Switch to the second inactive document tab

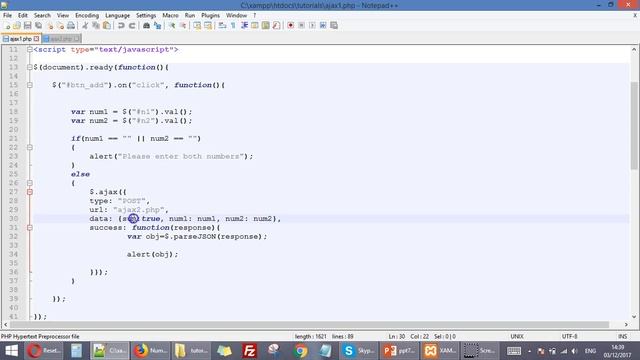coord(61,39)
